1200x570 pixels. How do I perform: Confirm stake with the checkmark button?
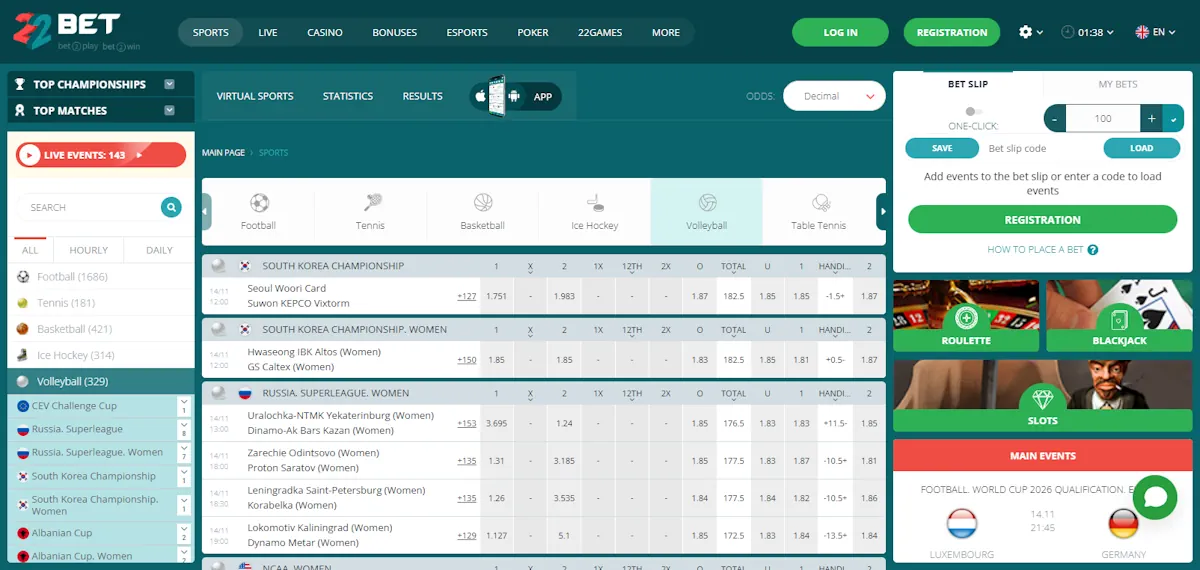coord(1174,118)
